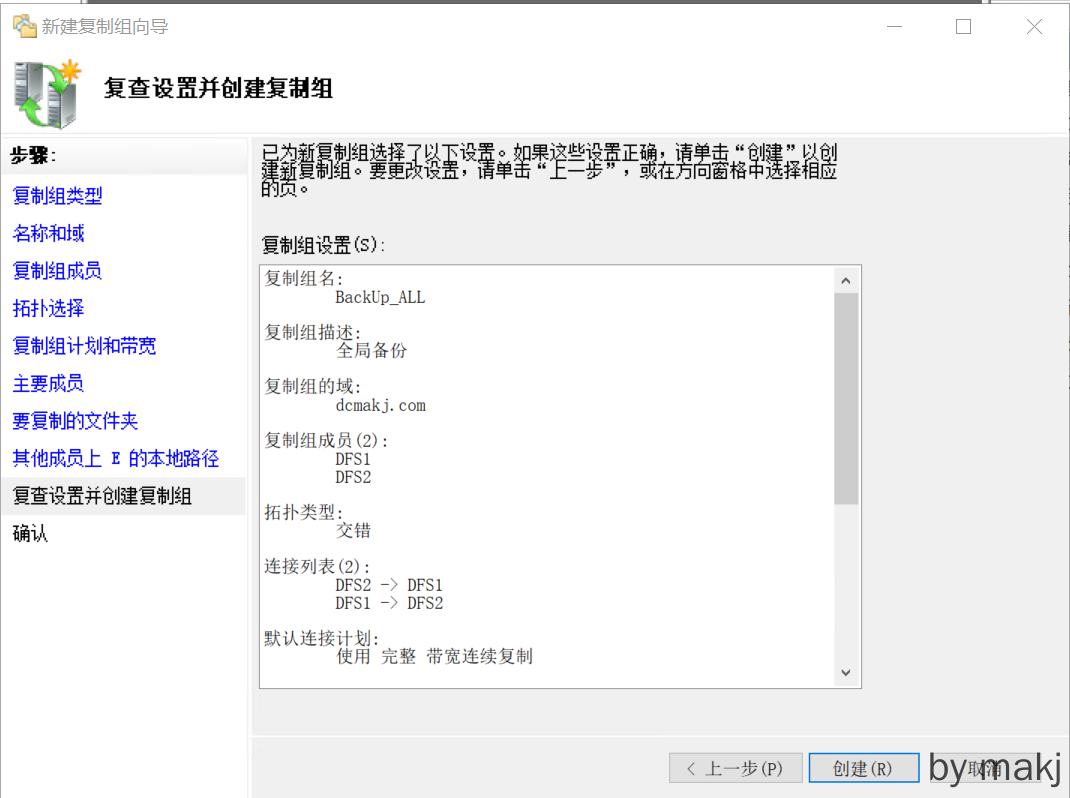Open the 复制组计划和带宽 step
The image size is (1070, 798).
pos(84,346)
